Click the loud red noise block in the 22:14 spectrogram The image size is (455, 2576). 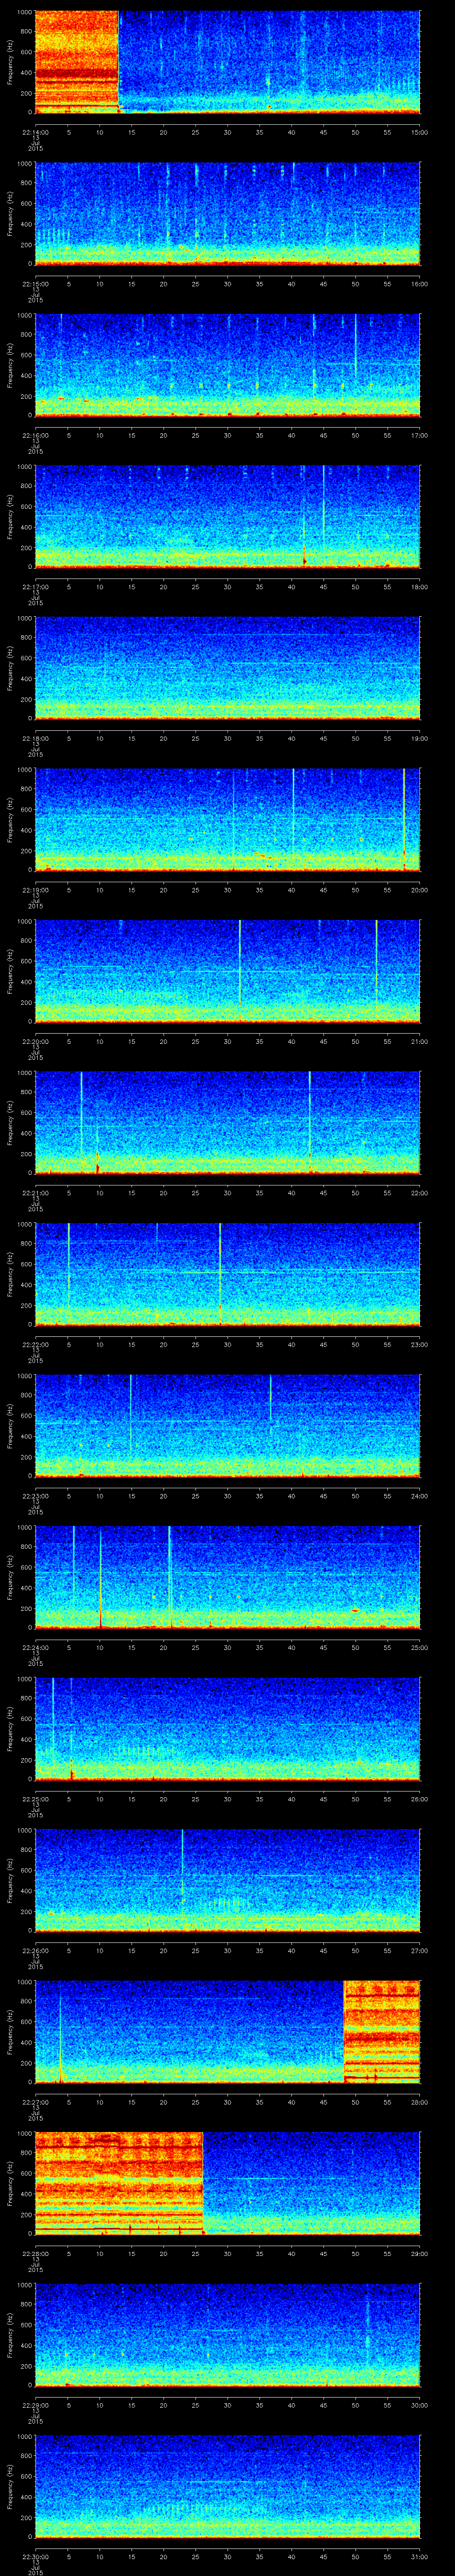pyautogui.click(x=76, y=60)
